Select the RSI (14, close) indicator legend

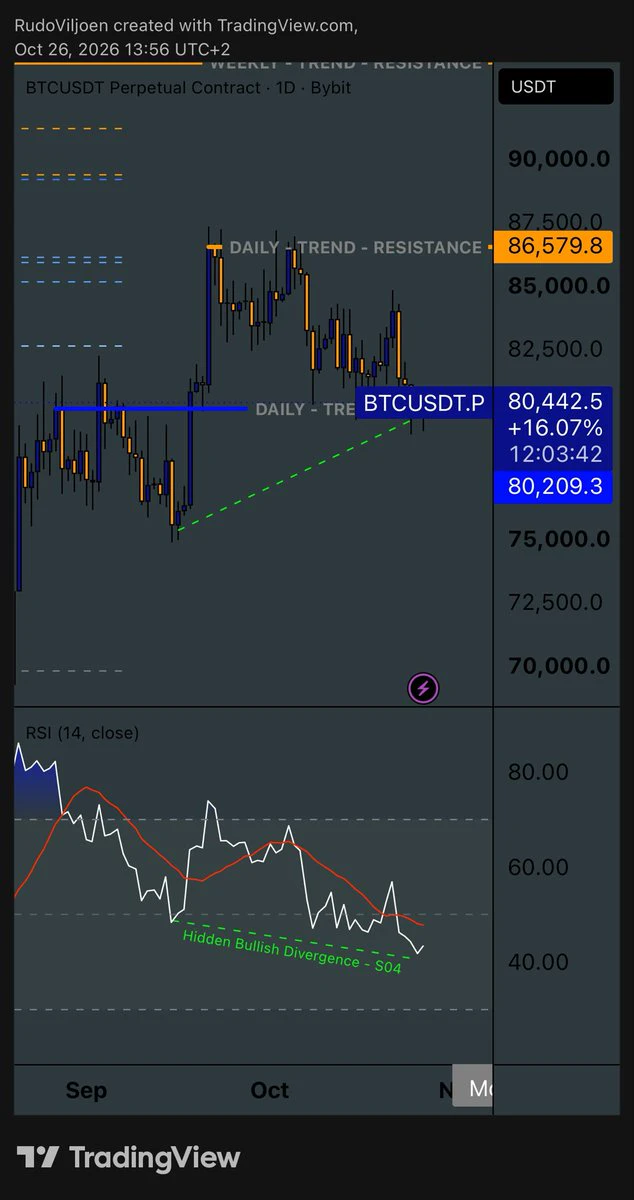82,733
